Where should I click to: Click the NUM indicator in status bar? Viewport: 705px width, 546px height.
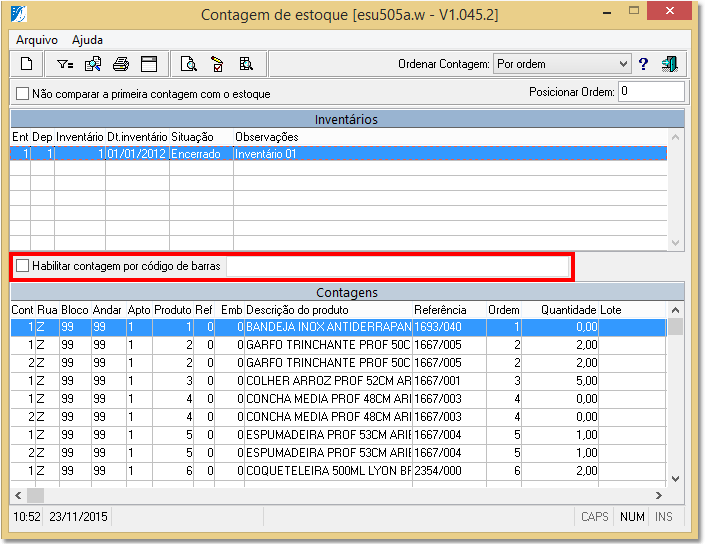[632, 517]
